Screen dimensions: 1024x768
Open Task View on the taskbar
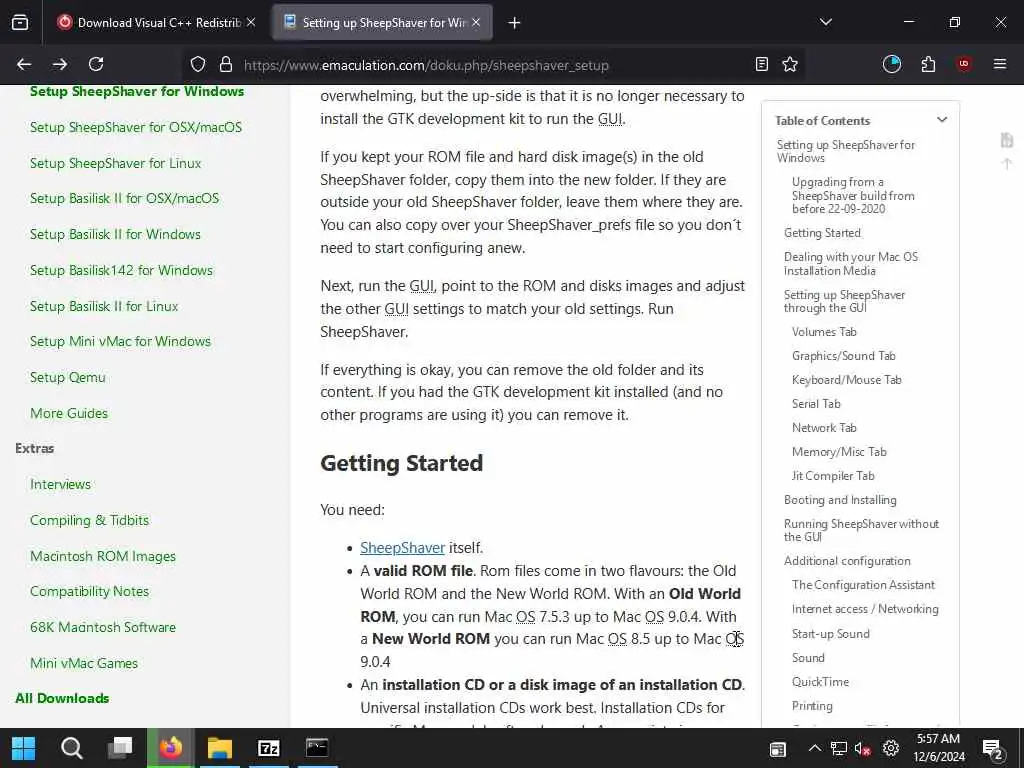pyautogui.click(x=120, y=748)
